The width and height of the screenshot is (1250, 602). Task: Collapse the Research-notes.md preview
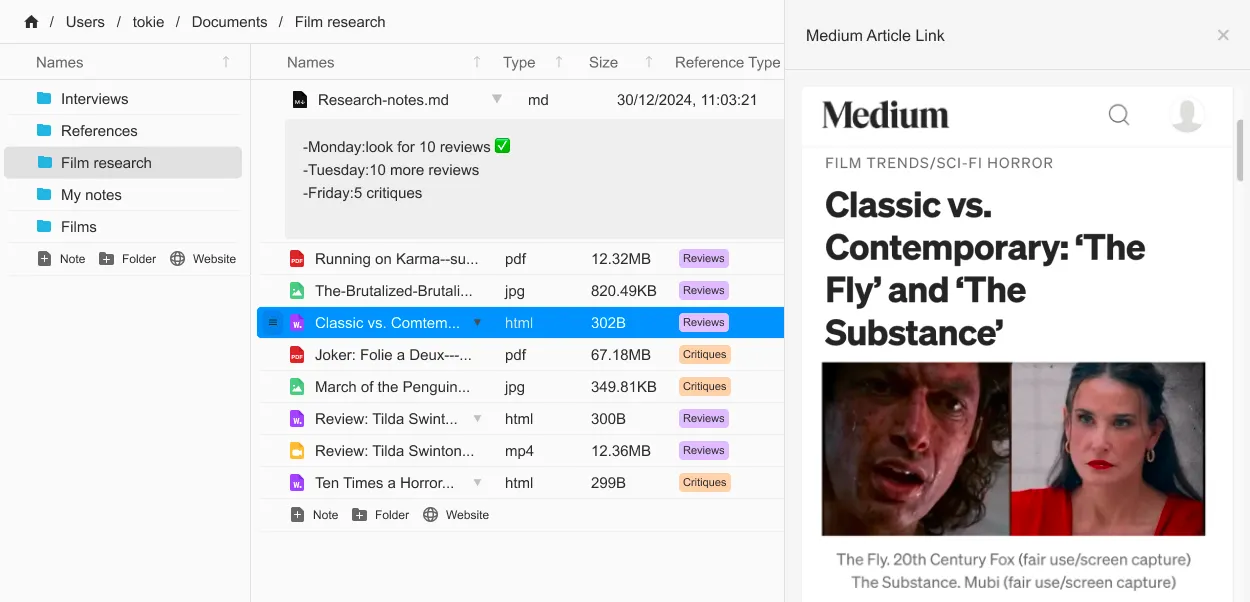497,100
